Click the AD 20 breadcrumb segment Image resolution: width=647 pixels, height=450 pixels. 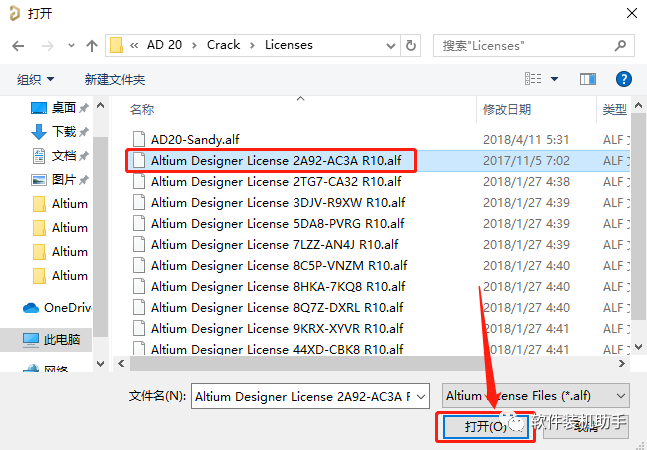164,45
